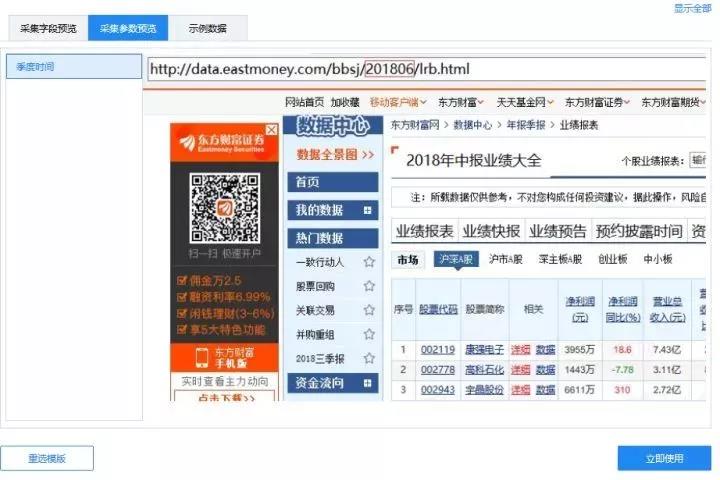The height and width of the screenshot is (480, 720).
Task: Select the 预约披露时间 tab
Action: coord(639,231)
